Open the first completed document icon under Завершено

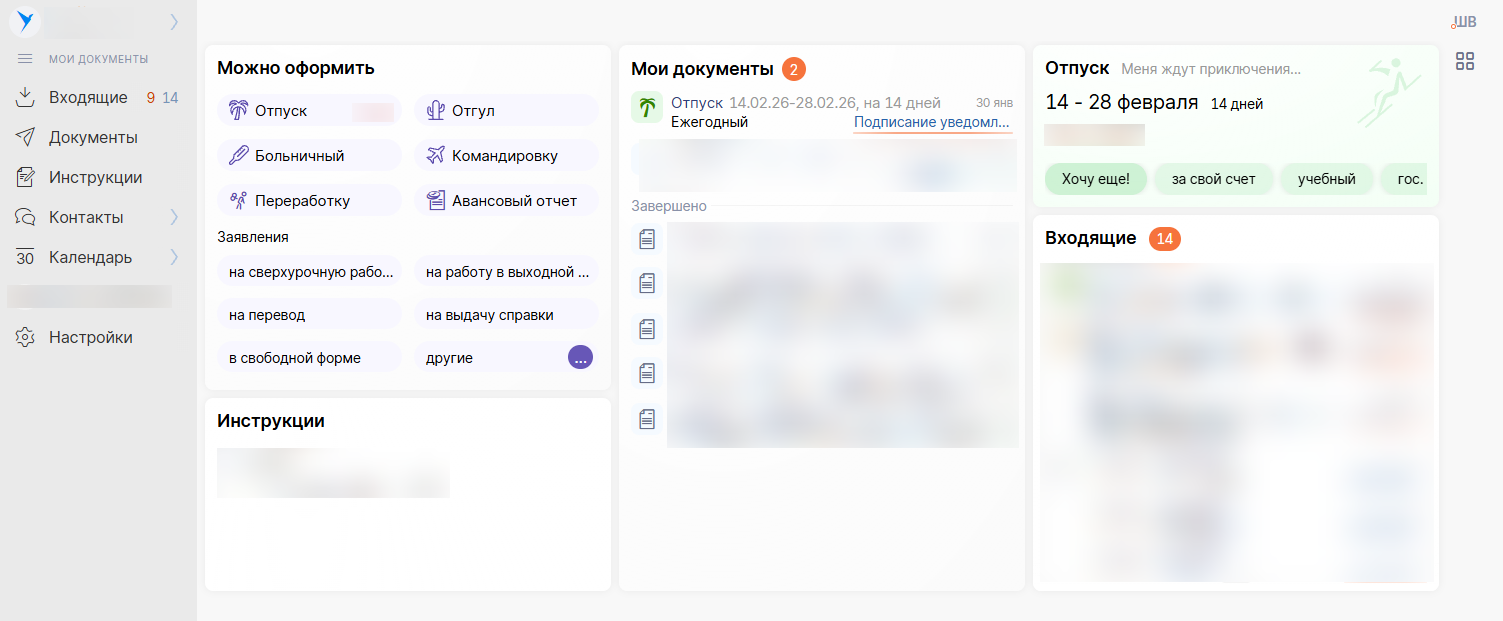(x=647, y=240)
